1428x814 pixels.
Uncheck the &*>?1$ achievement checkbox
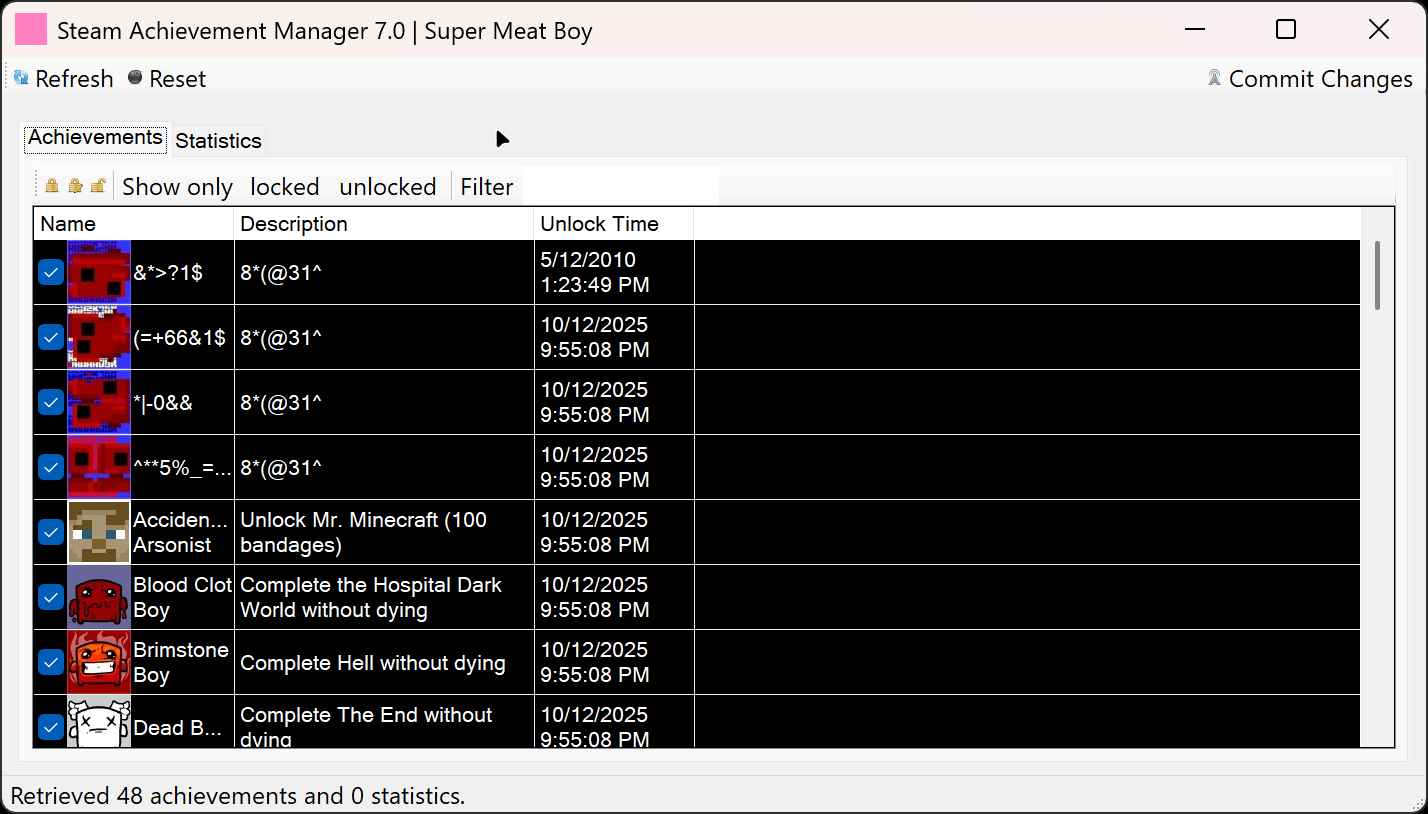pyautogui.click(x=51, y=272)
